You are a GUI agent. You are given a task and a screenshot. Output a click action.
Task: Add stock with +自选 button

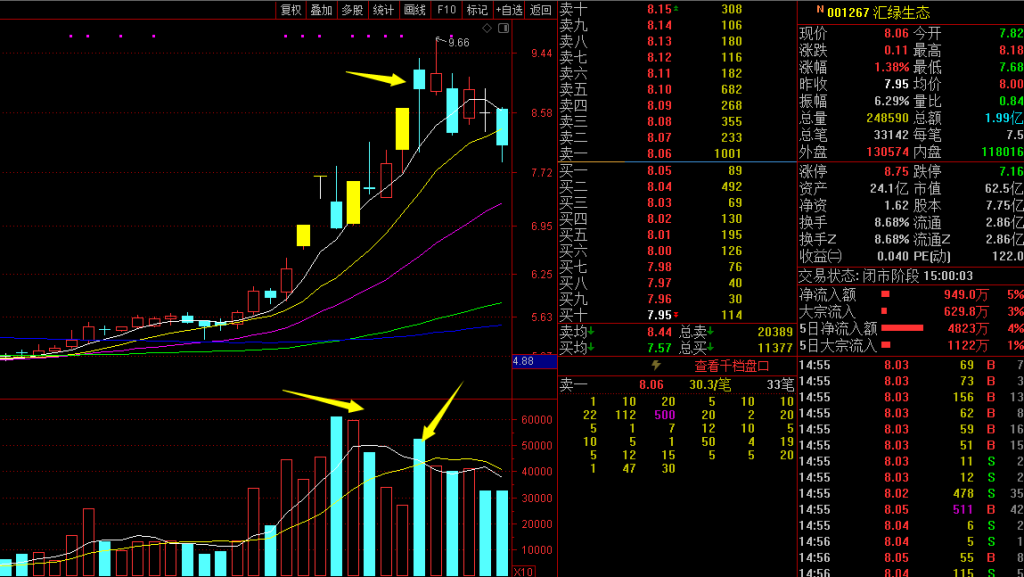pos(509,10)
